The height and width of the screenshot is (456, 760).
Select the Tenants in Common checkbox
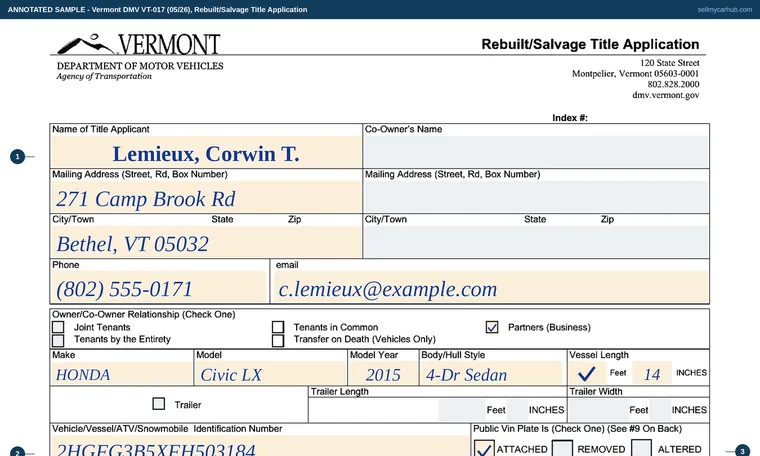(x=278, y=327)
